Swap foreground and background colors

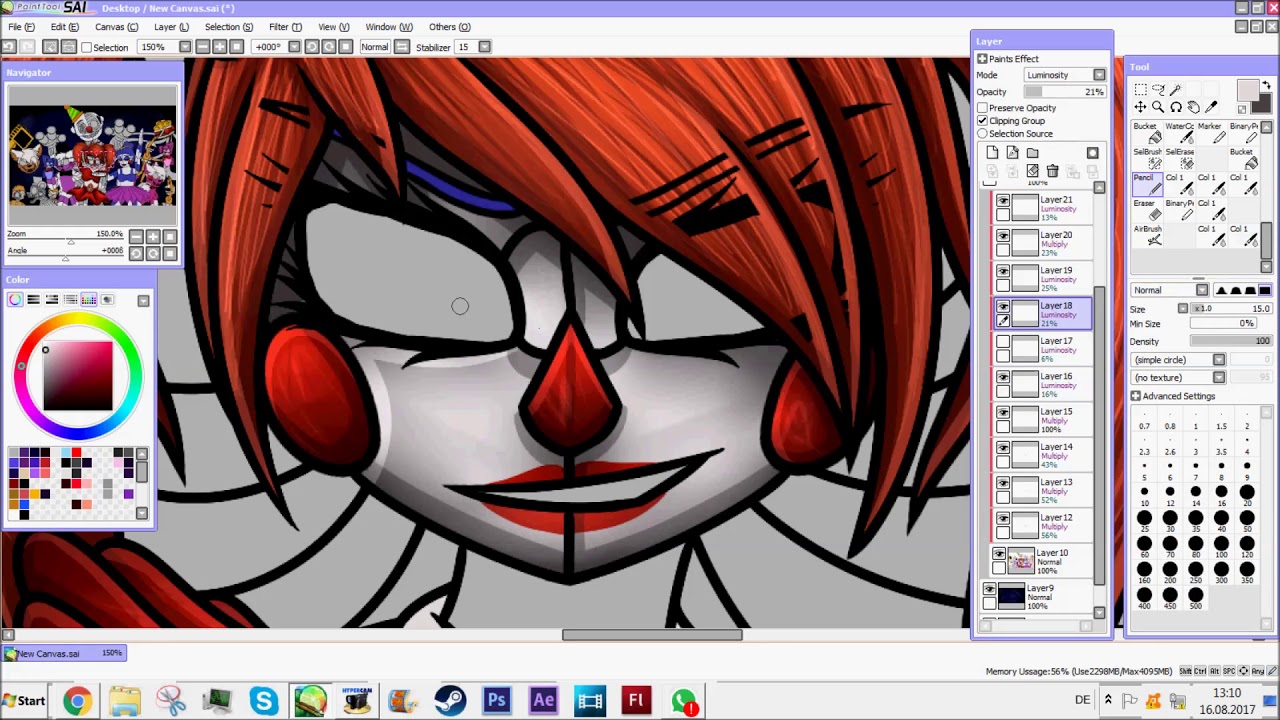tap(1267, 86)
